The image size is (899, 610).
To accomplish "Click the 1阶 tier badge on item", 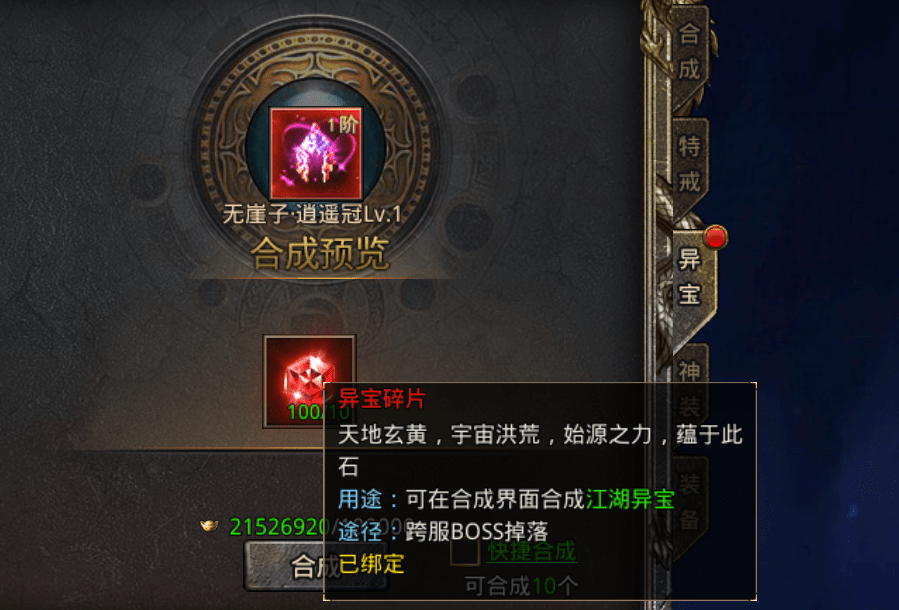I will pos(343,124).
